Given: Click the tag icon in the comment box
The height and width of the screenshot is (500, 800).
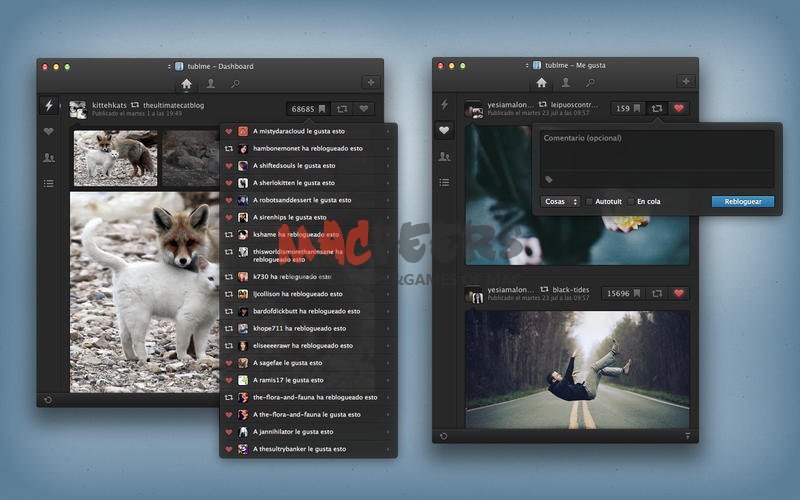Looking at the screenshot, I should click(549, 180).
